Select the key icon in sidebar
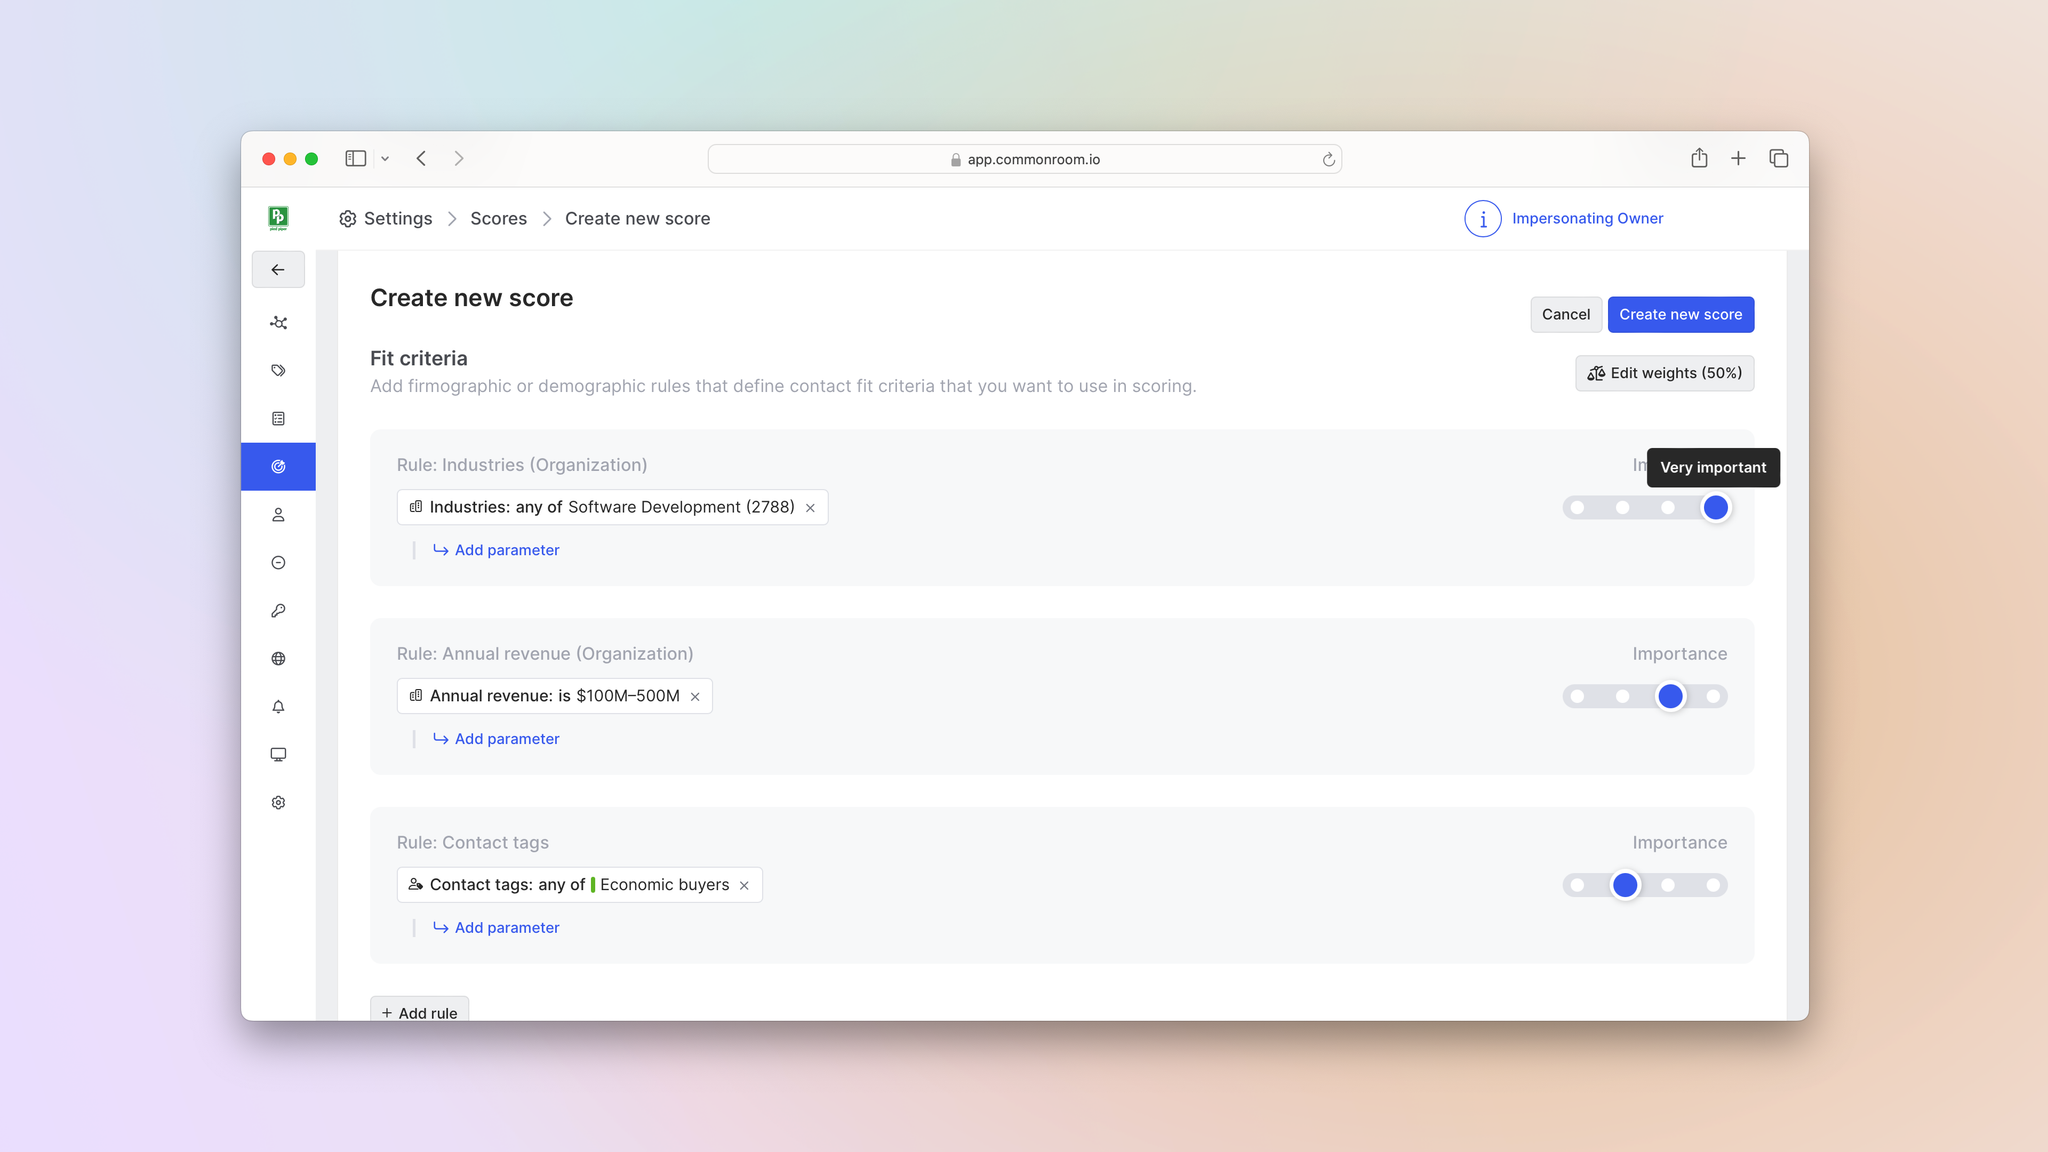The width and height of the screenshot is (2048, 1152). click(278, 611)
